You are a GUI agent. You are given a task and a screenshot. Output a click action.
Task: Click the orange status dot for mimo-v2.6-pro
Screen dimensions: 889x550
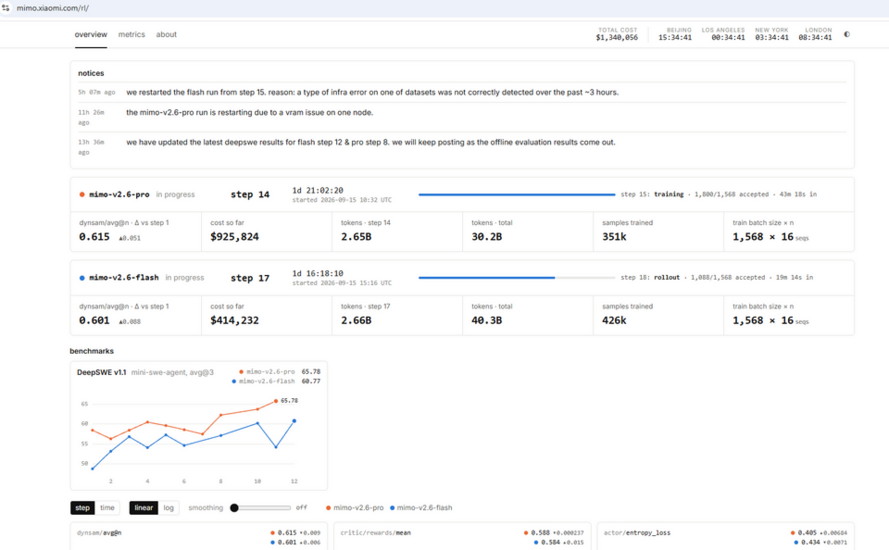[82, 194]
